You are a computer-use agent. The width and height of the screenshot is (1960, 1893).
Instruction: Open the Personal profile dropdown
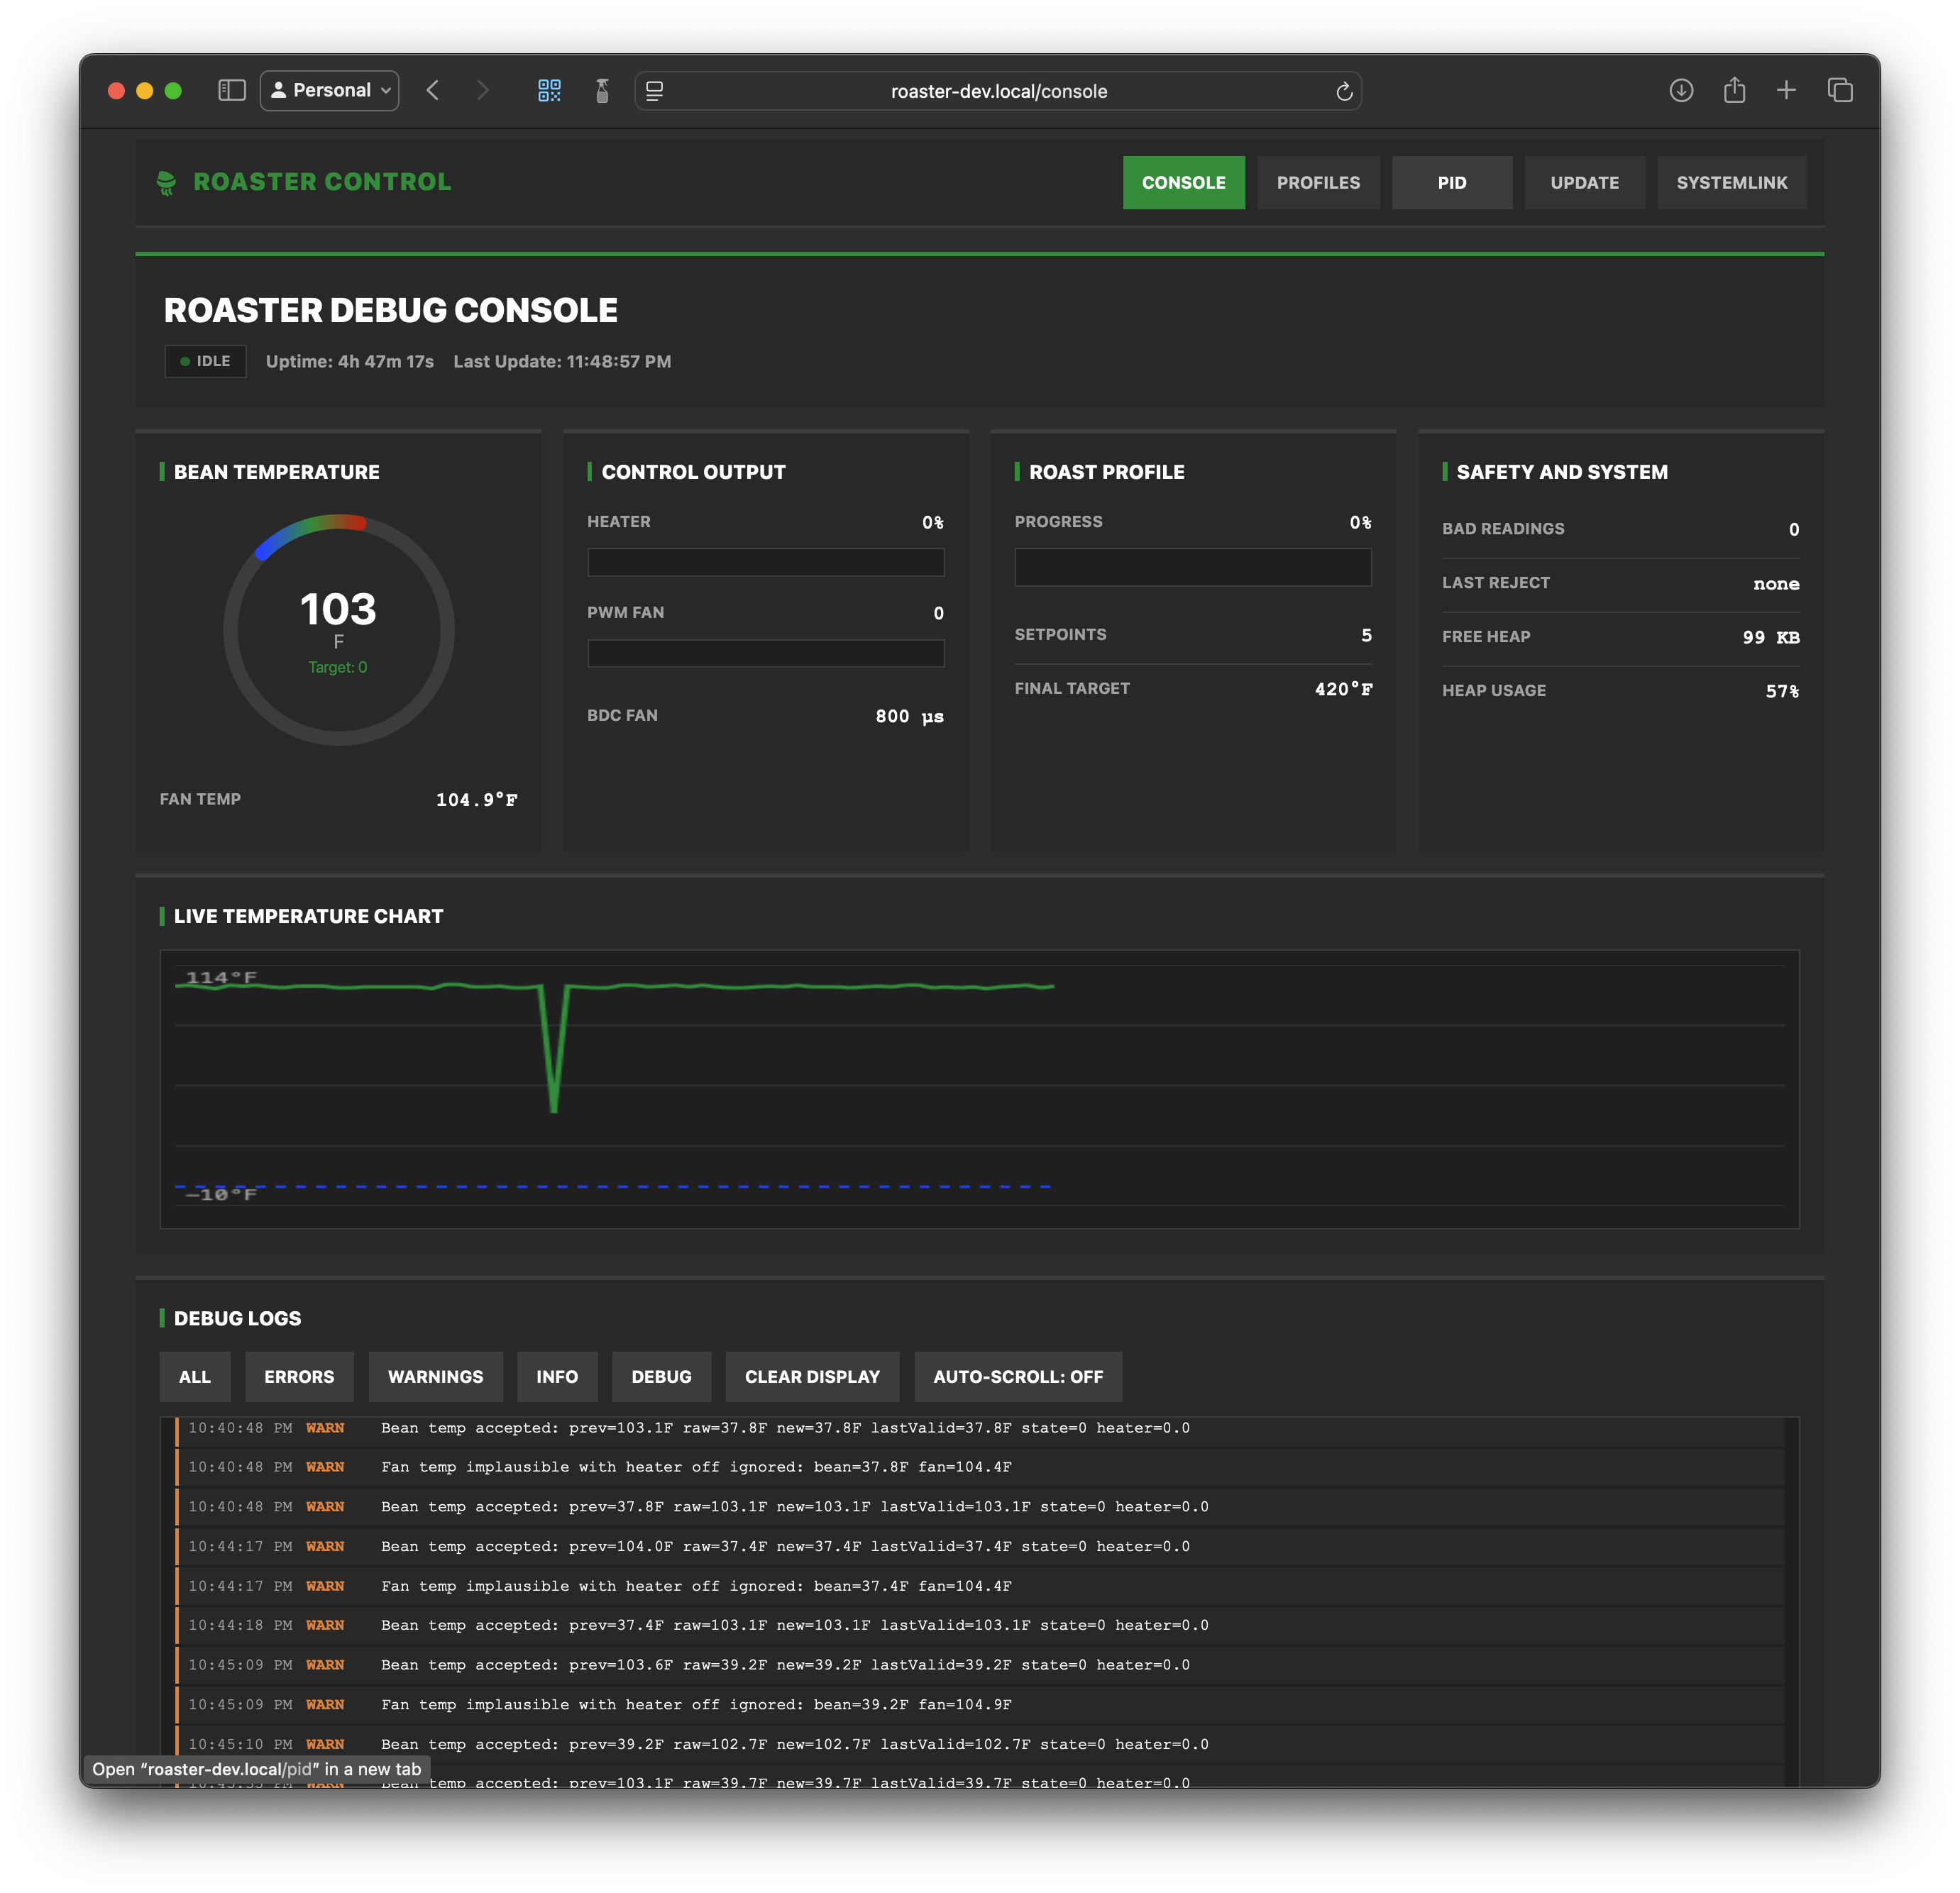330,91
